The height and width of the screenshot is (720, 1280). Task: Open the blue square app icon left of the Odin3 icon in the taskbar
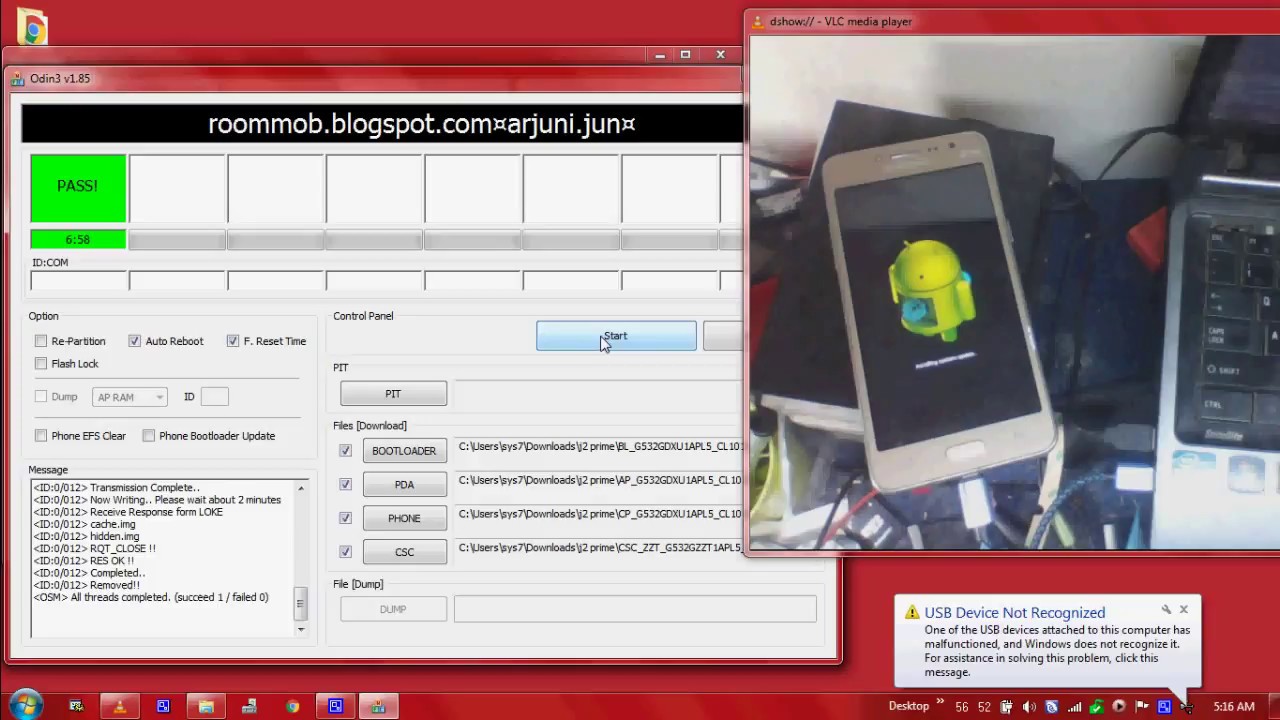click(x=336, y=706)
